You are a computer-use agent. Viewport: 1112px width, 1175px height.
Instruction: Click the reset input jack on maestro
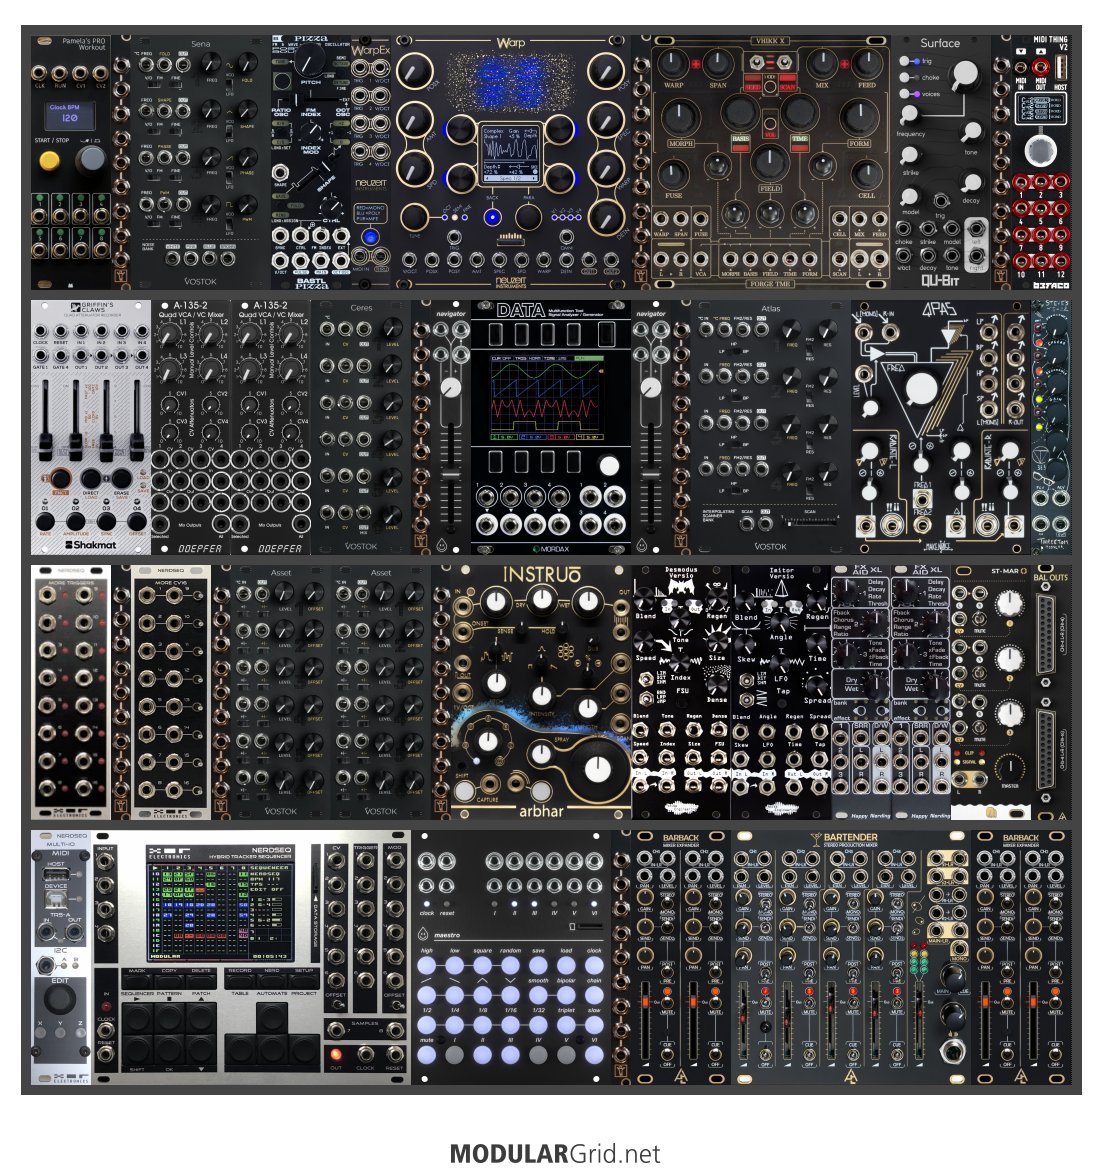[447, 886]
